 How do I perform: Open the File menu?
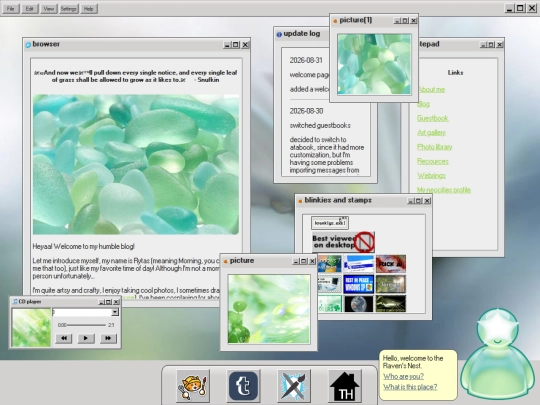pyautogui.click(x=11, y=9)
